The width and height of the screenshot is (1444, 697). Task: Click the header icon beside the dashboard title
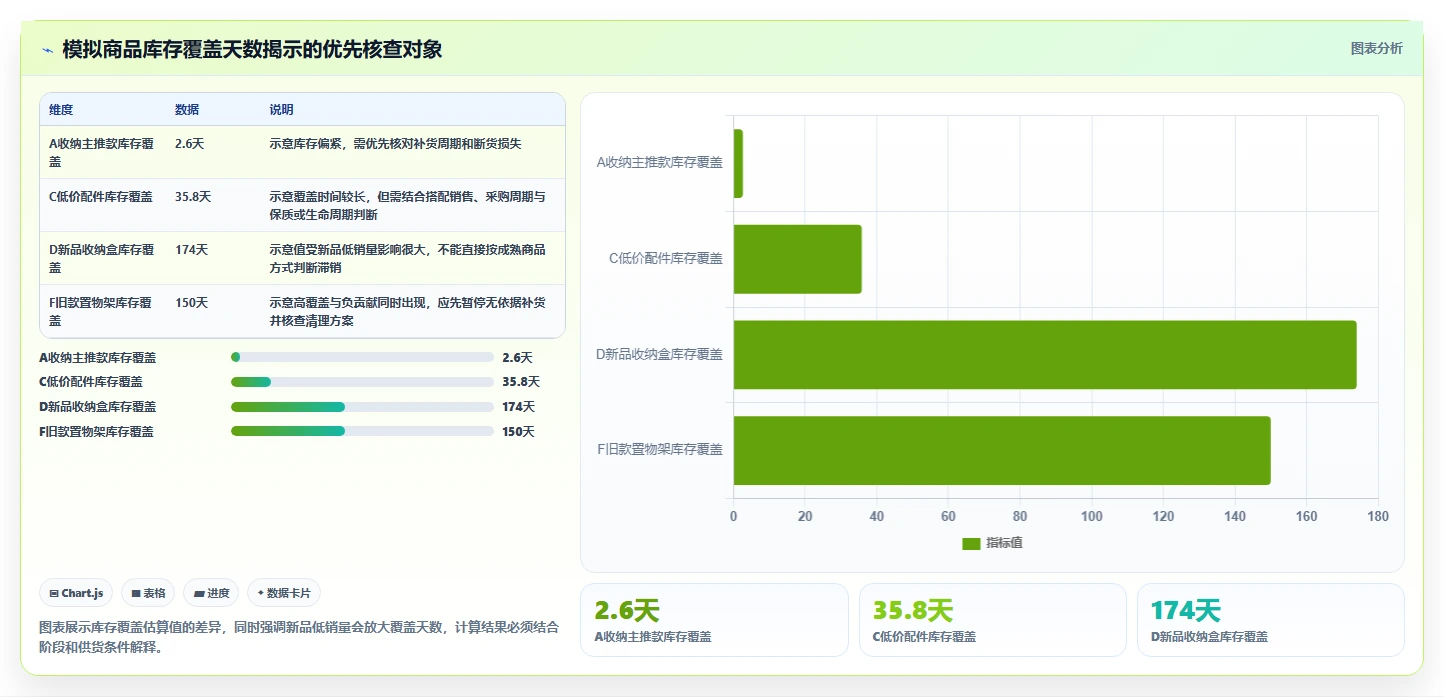(x=47, y=50)
